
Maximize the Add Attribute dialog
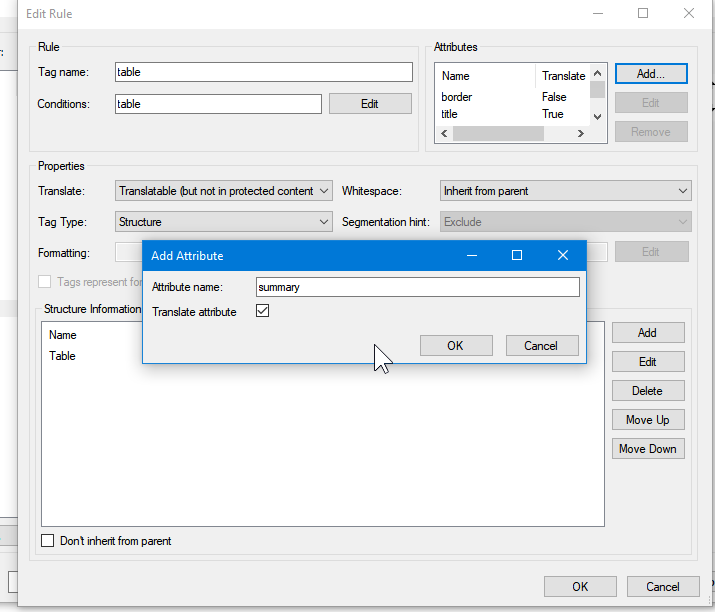tap(517, 255)
